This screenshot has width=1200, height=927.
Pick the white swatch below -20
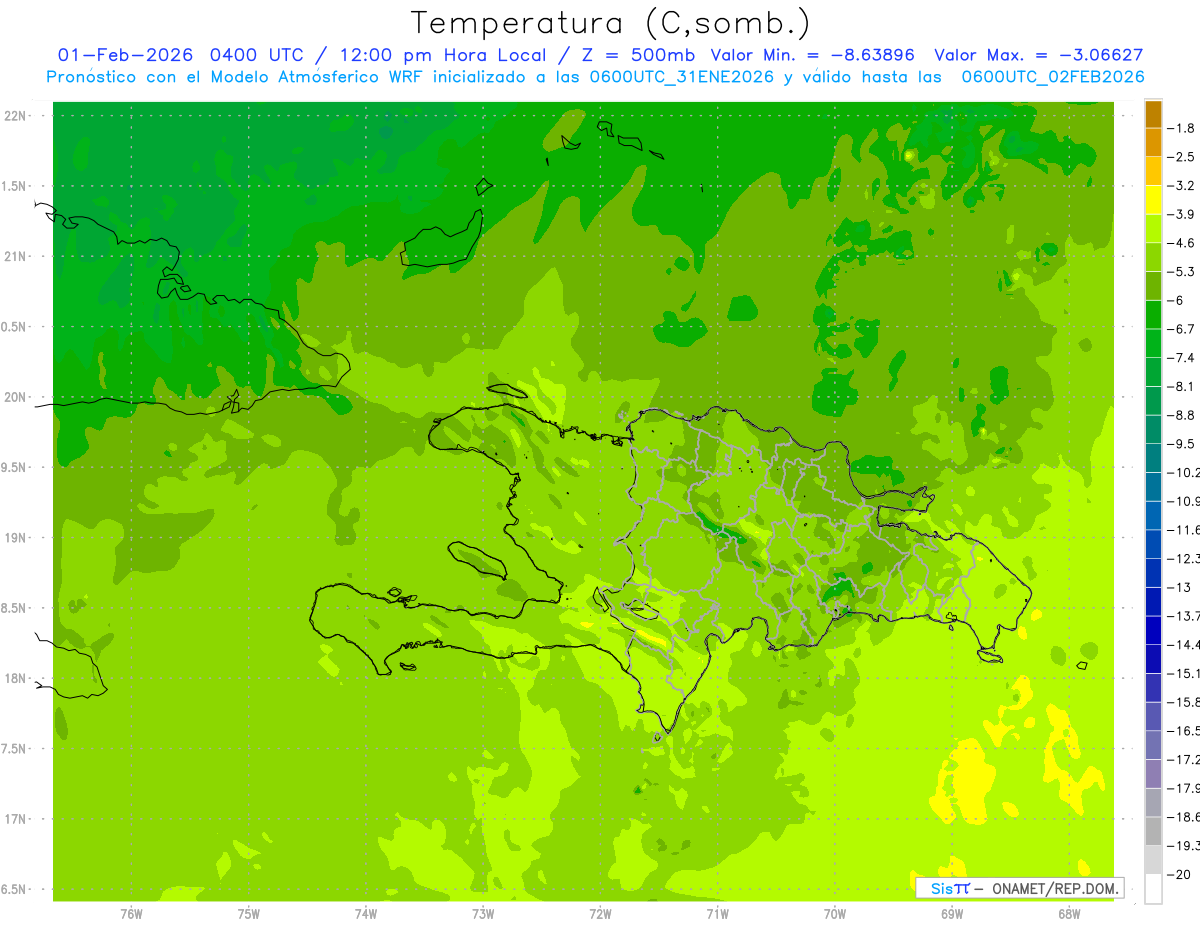pos(1153,889)
